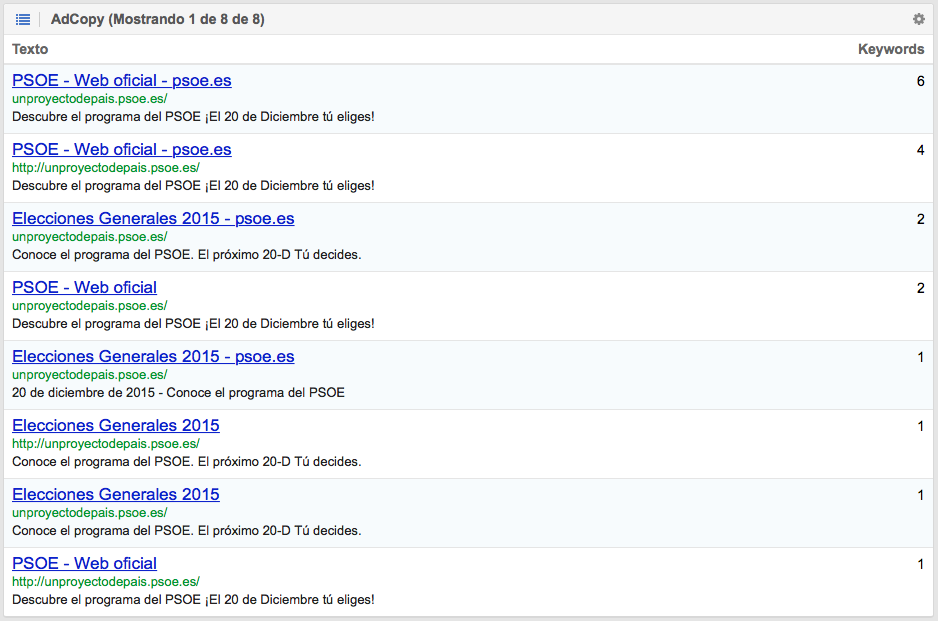Open 'PSOE - Web oficial' title with 2 keywords
The image size is (938, 621).
point(84,288)
